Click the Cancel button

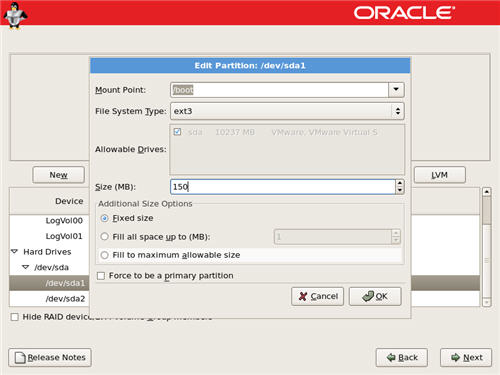click(317, 296)
